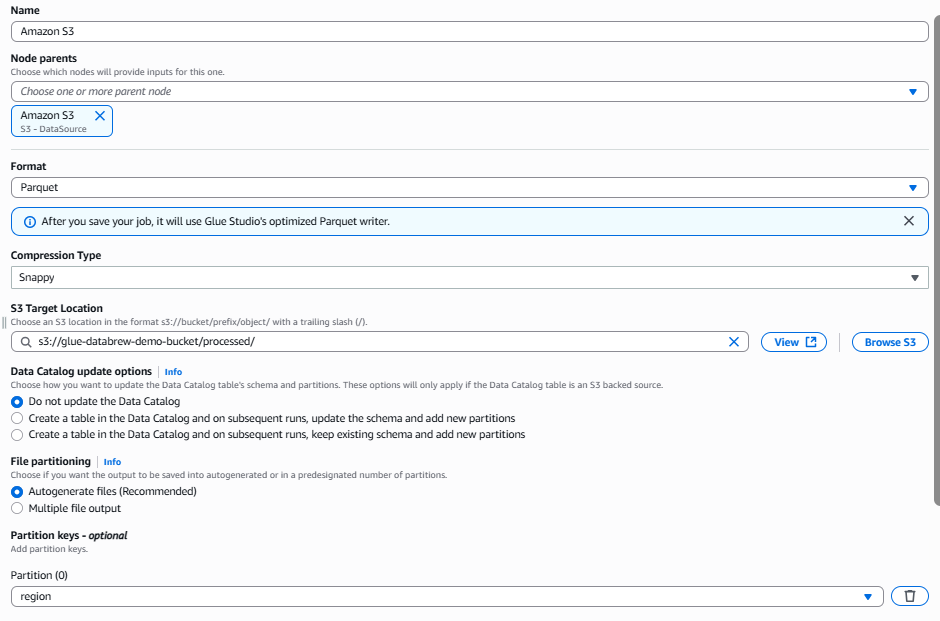Choose Multiple file output option

coord(17,509)
